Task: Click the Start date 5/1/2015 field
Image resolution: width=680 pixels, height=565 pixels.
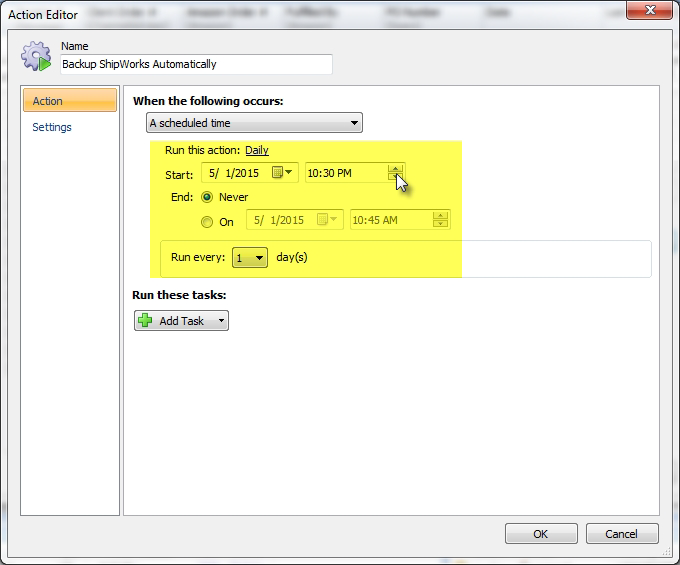Action: [250, 173]
